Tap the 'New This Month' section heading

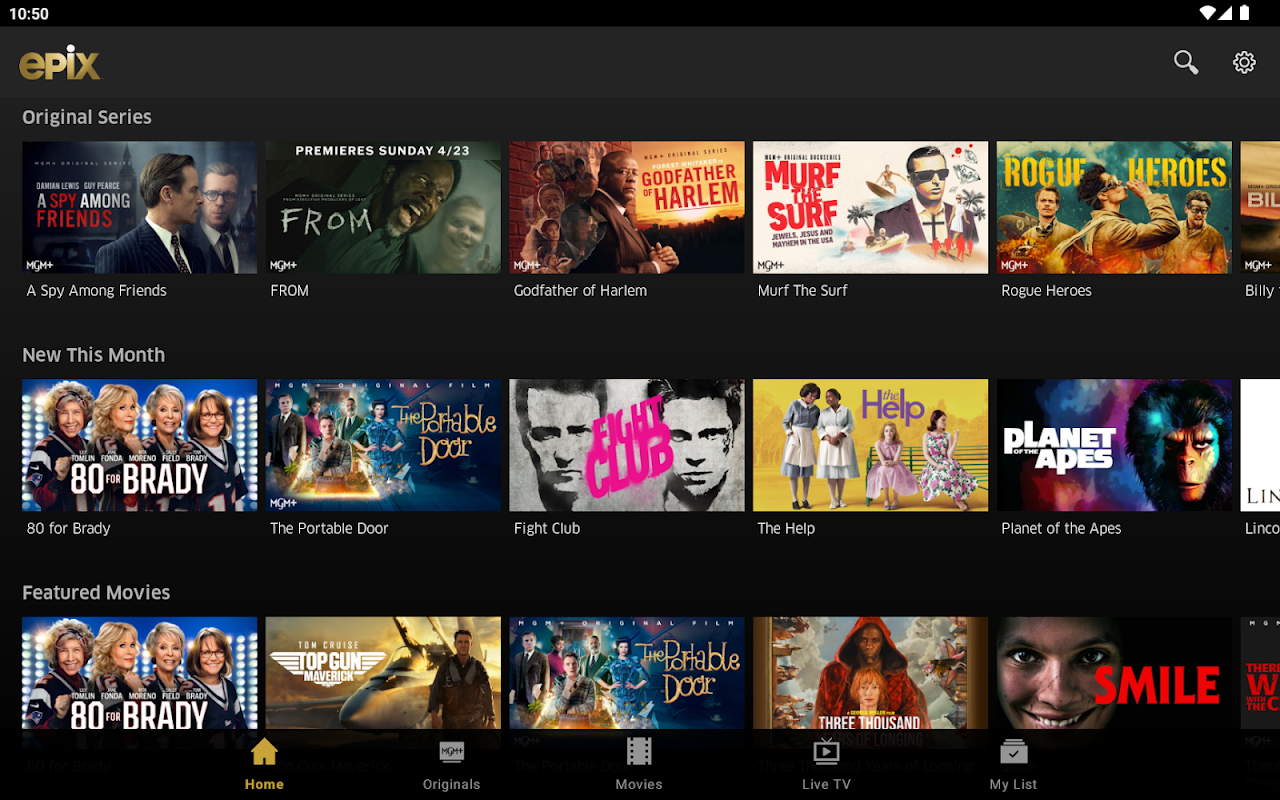(94, 355)
